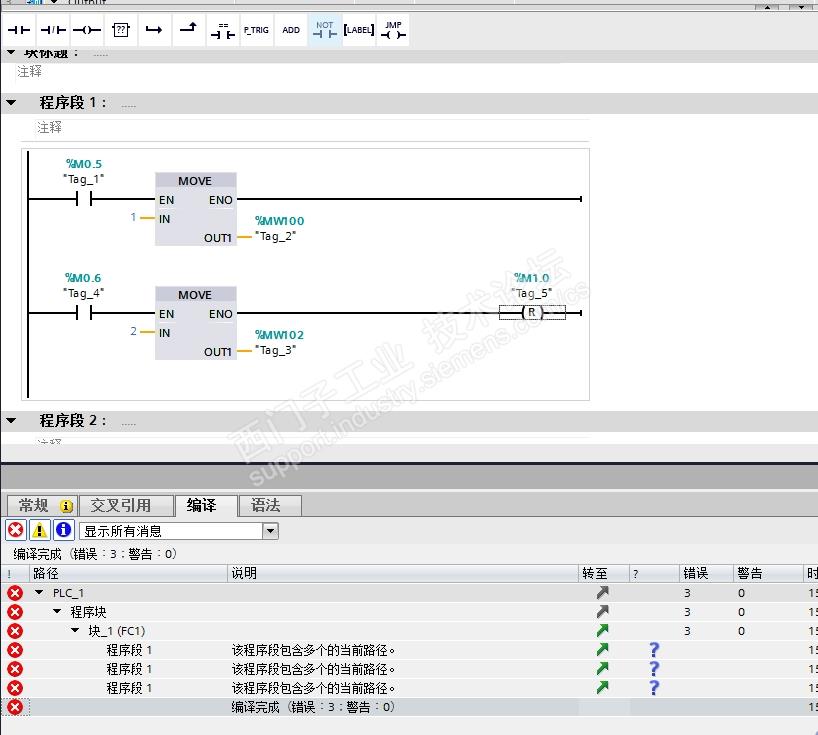The image size is (818, 735).
Task: Sort by 警告 column header
Action: [x=768, y=573]
